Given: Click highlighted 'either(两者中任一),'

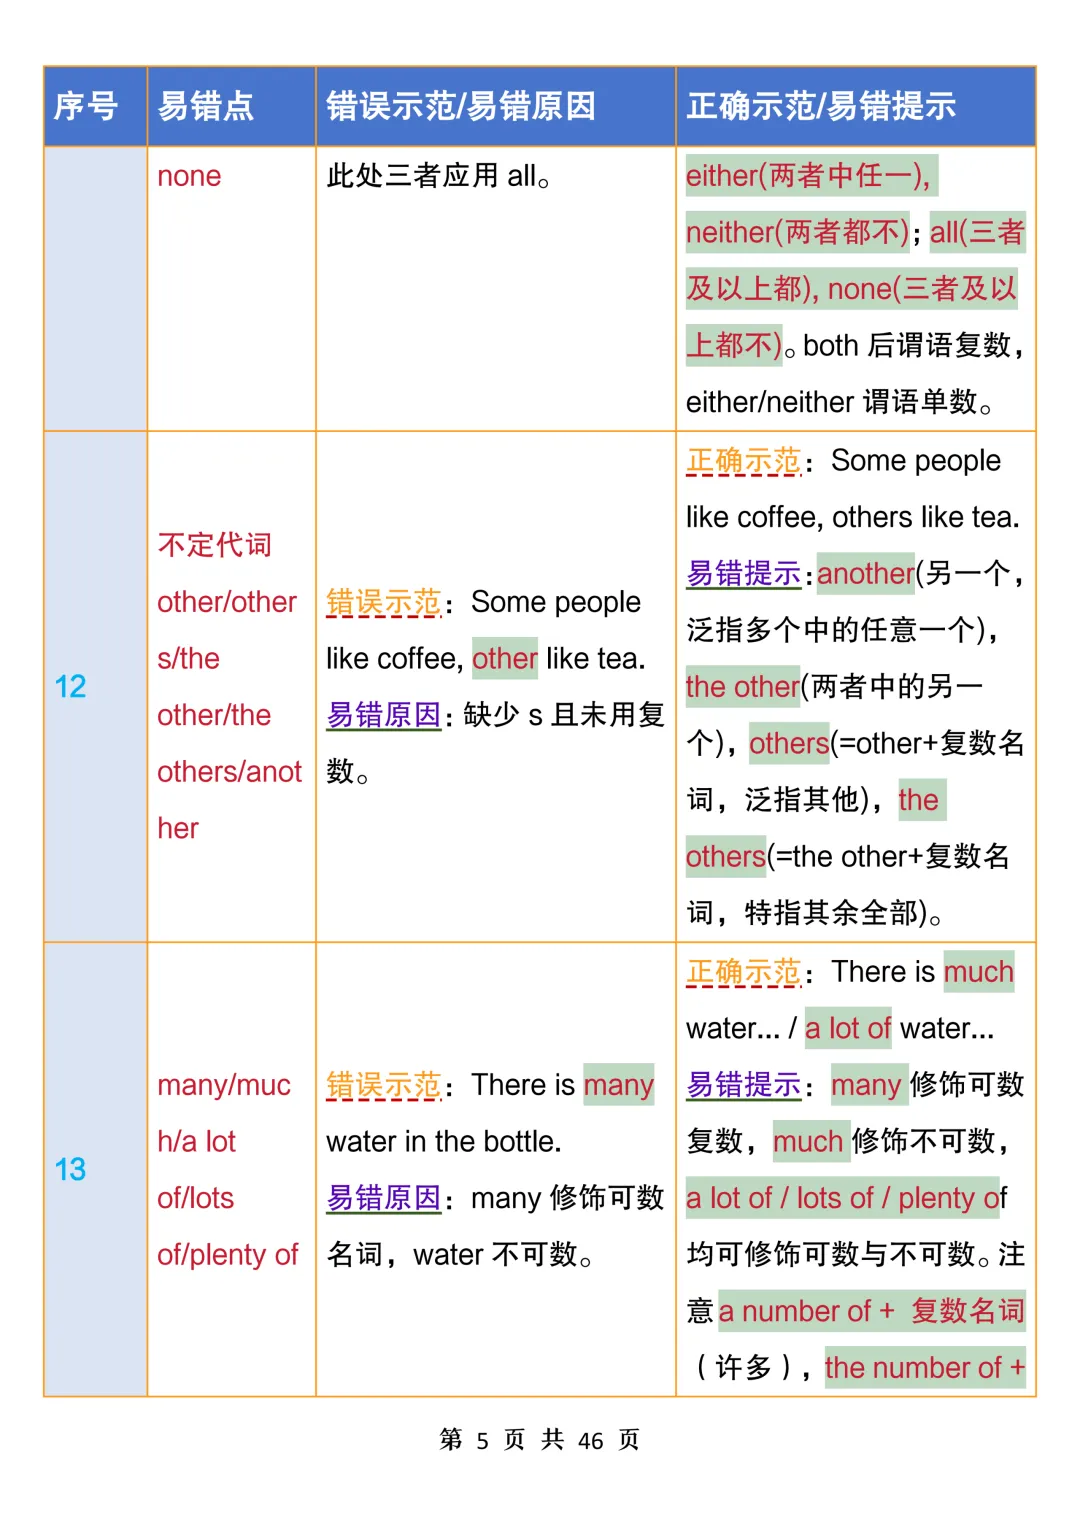Looking at the screenshot, I should [810, 176].
